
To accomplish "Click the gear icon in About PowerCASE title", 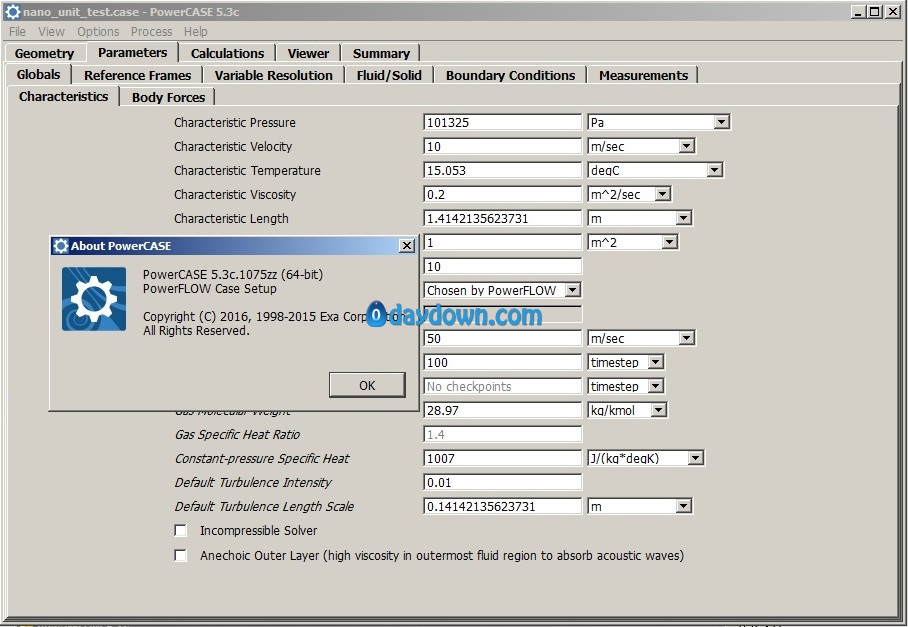I will (60, 245).
